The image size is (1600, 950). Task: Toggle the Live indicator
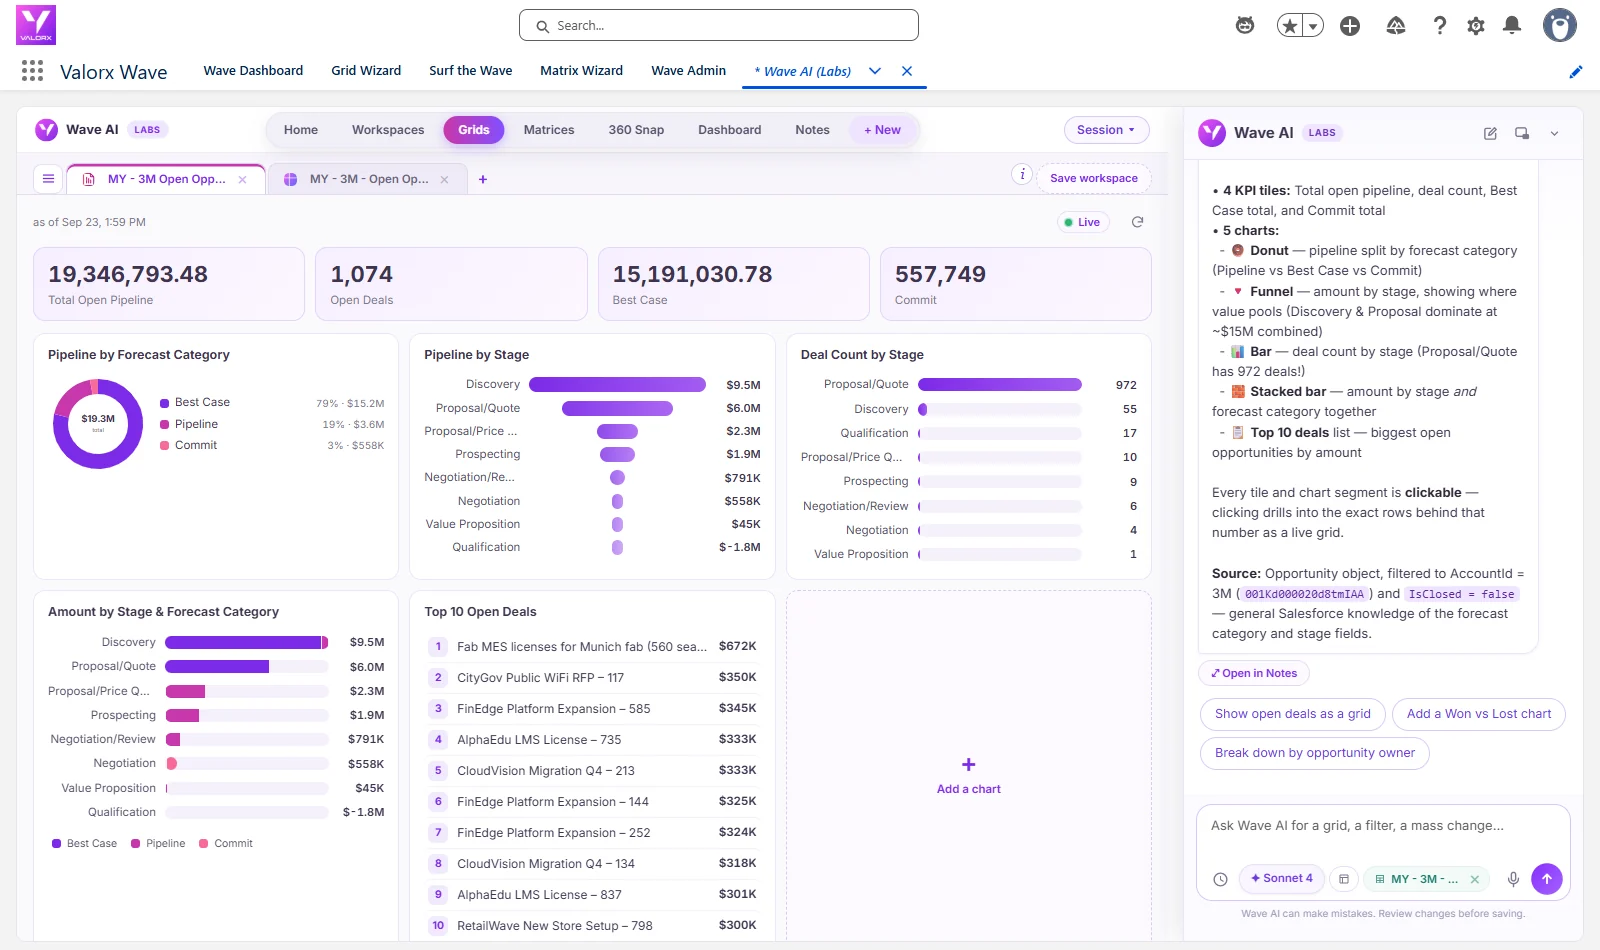click(x=1083, y=222)
